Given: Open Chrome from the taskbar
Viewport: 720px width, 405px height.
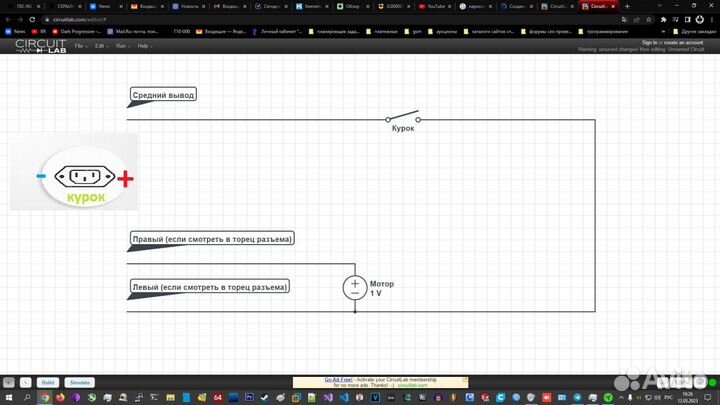Looking at the screenshot, I should (46, 397).
